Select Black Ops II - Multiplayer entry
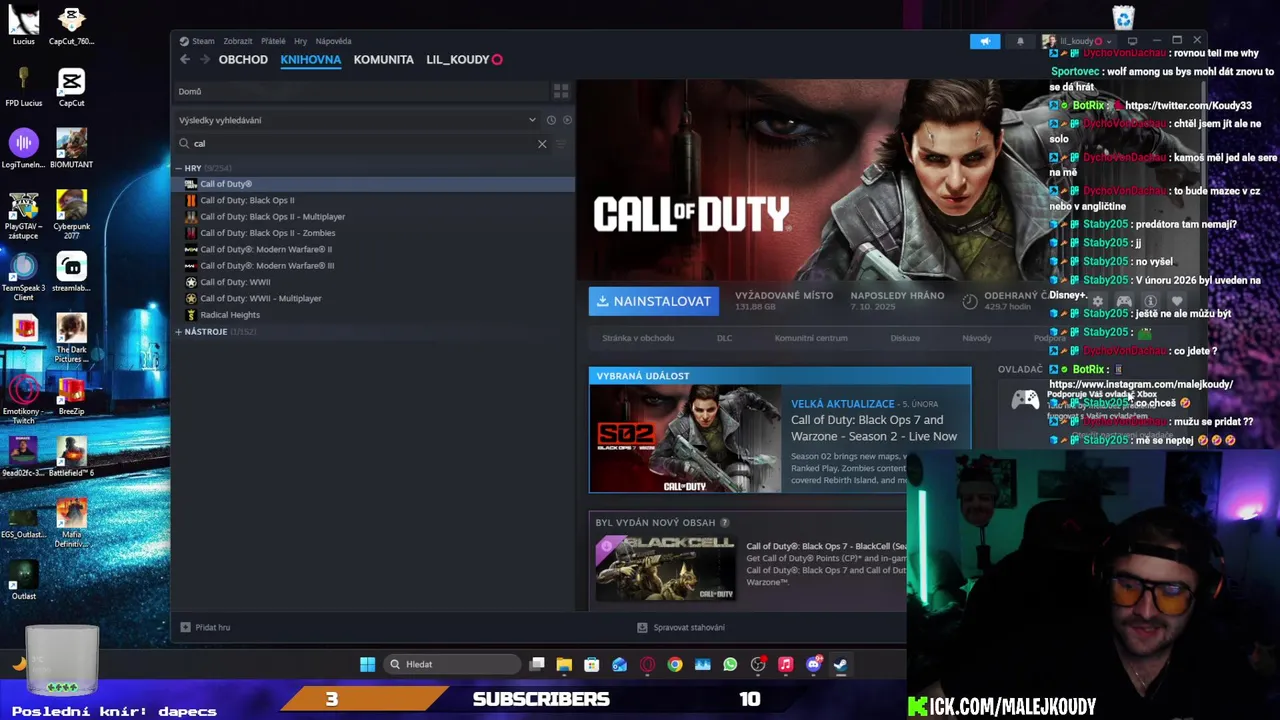The width and height of the screenshot is (1280, 720). [372, 217]
